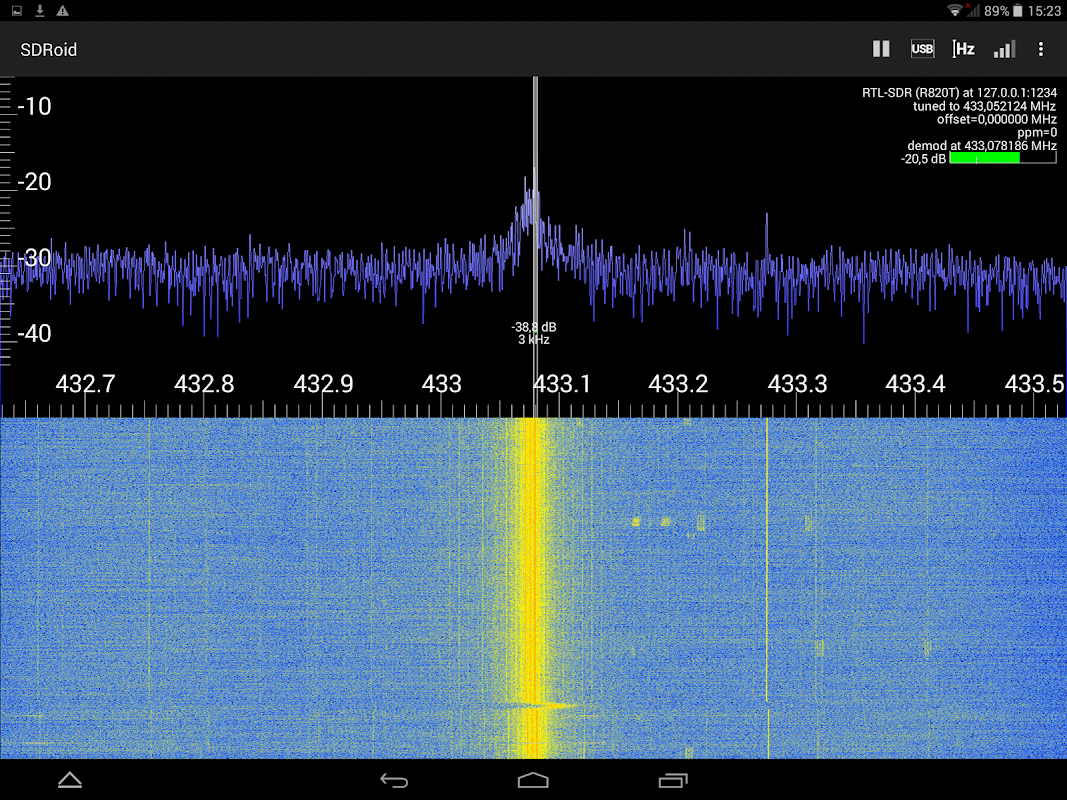Screen dimensions: 1067x800
Task: Tap the strong yellow band in waterfall
Action: [x=531, y=588]
